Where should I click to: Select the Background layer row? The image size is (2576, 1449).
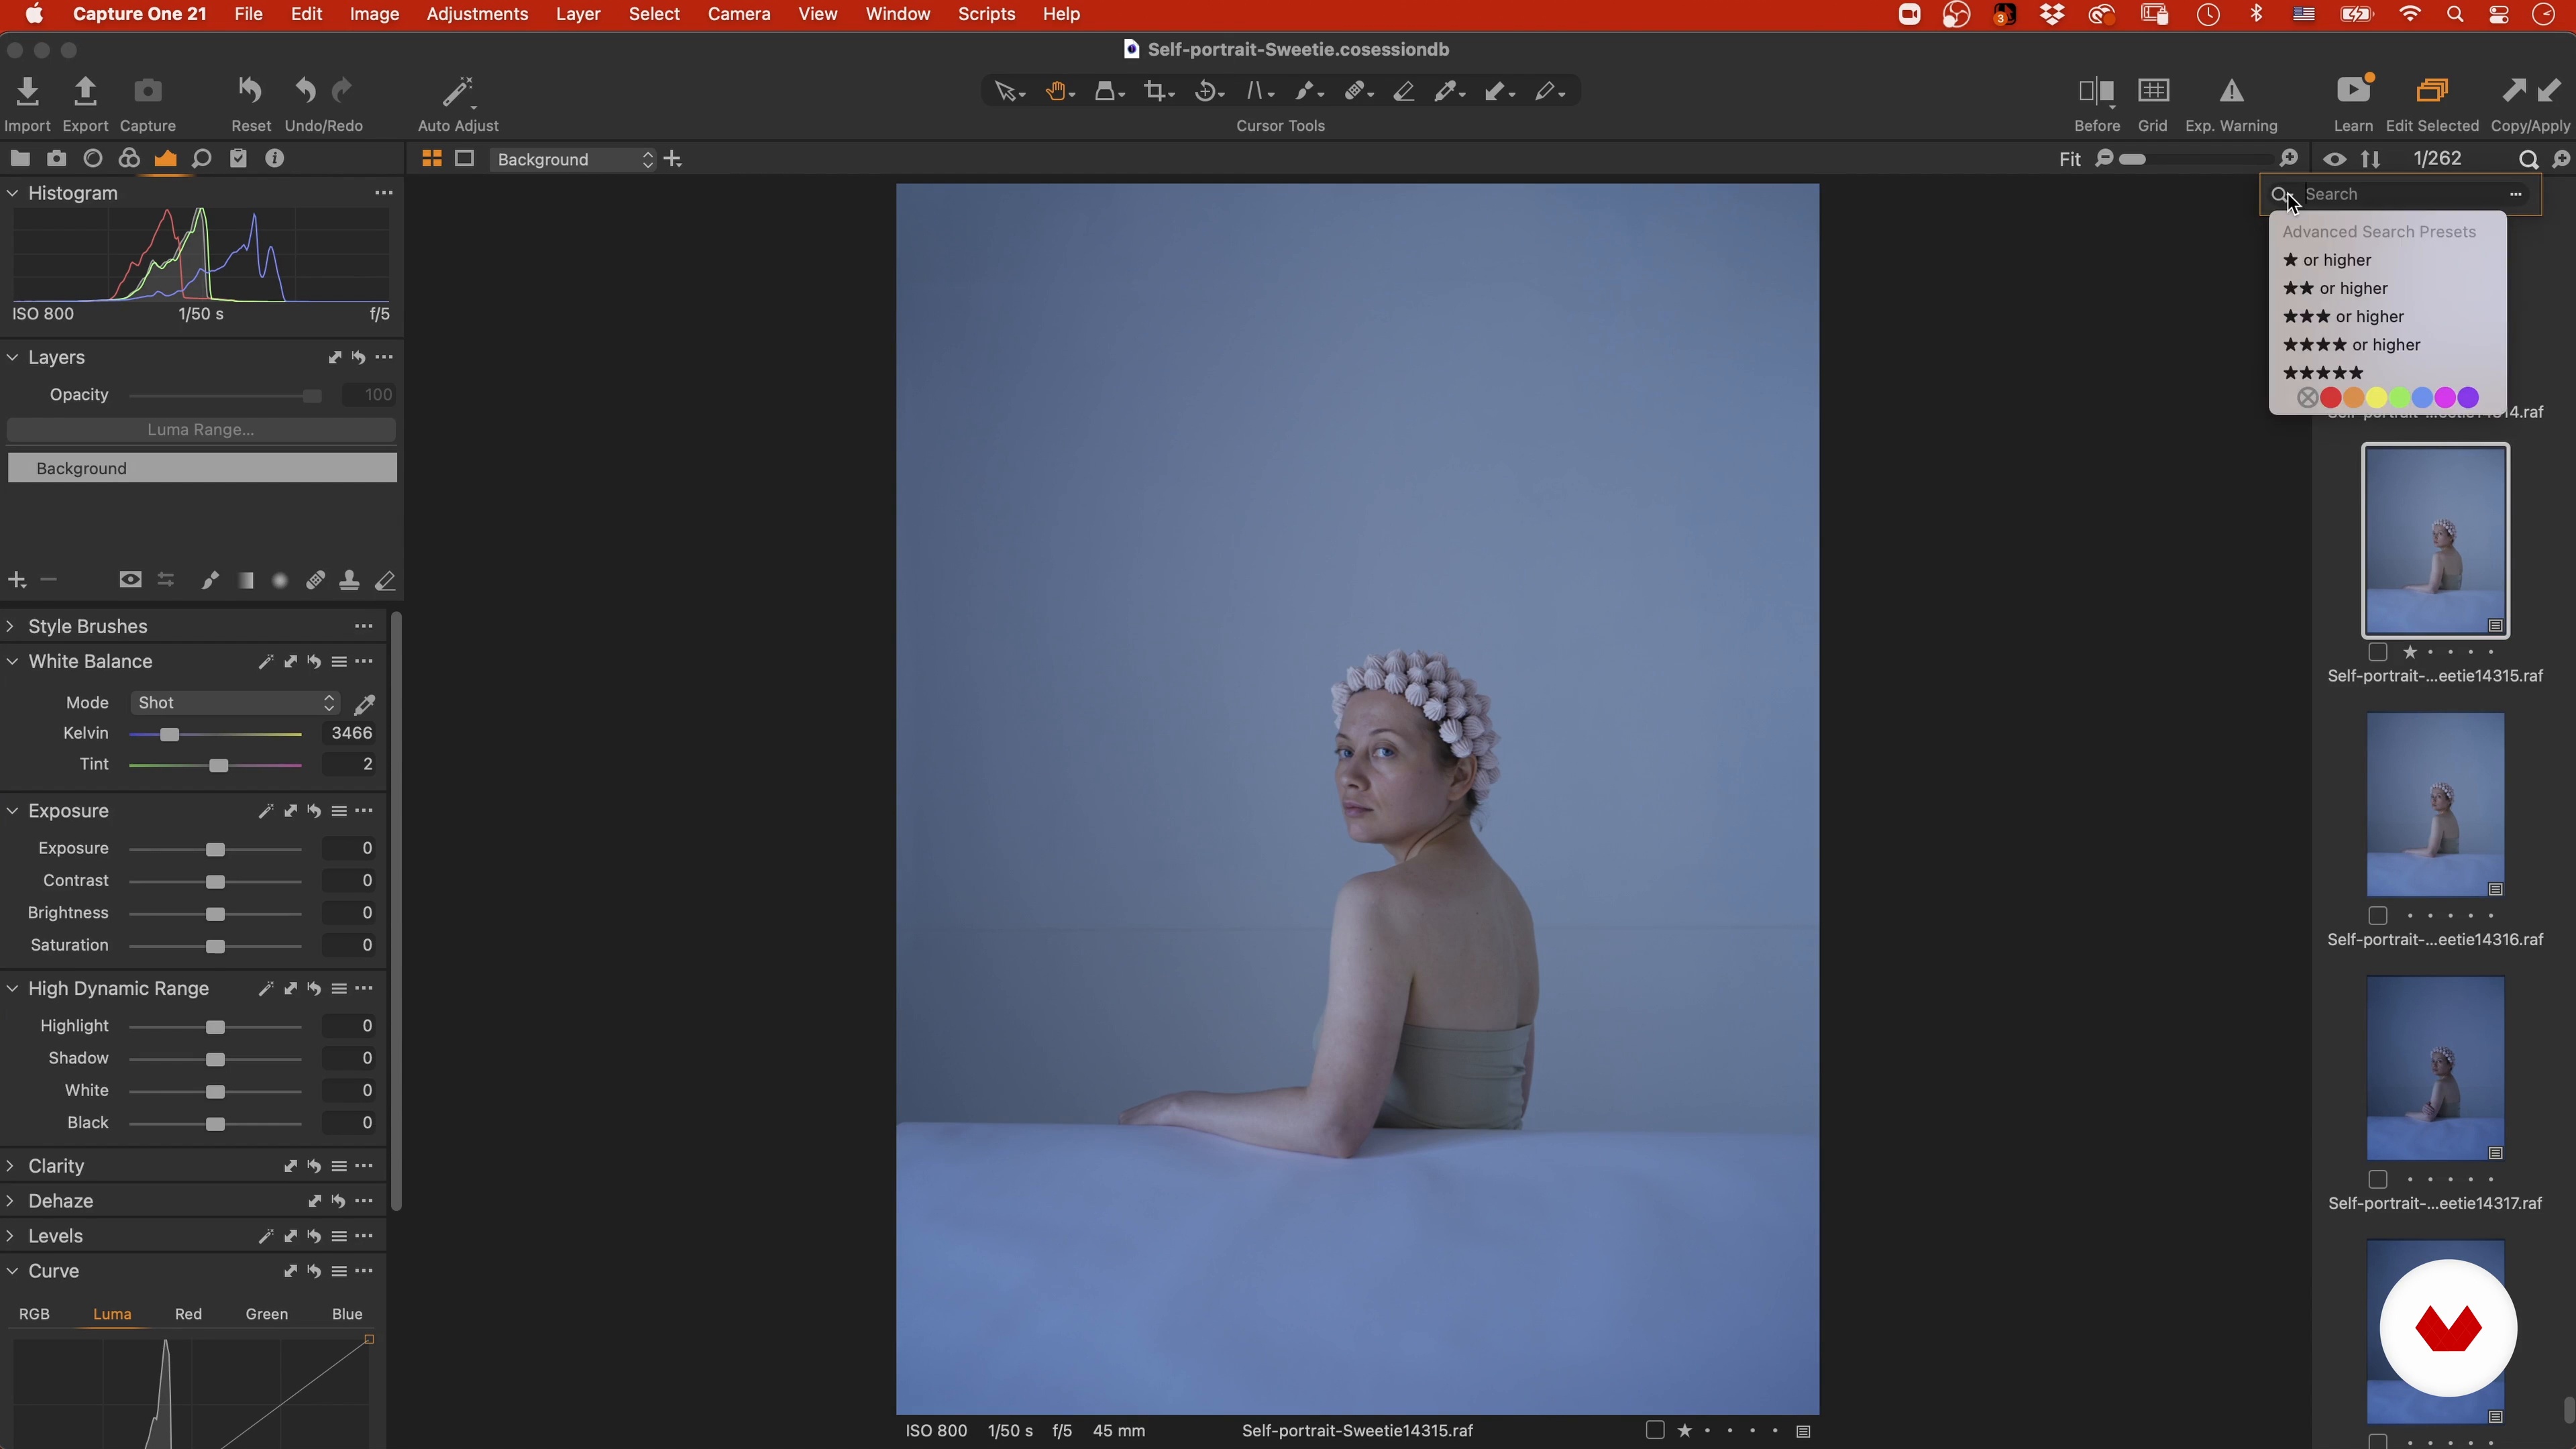202,469
